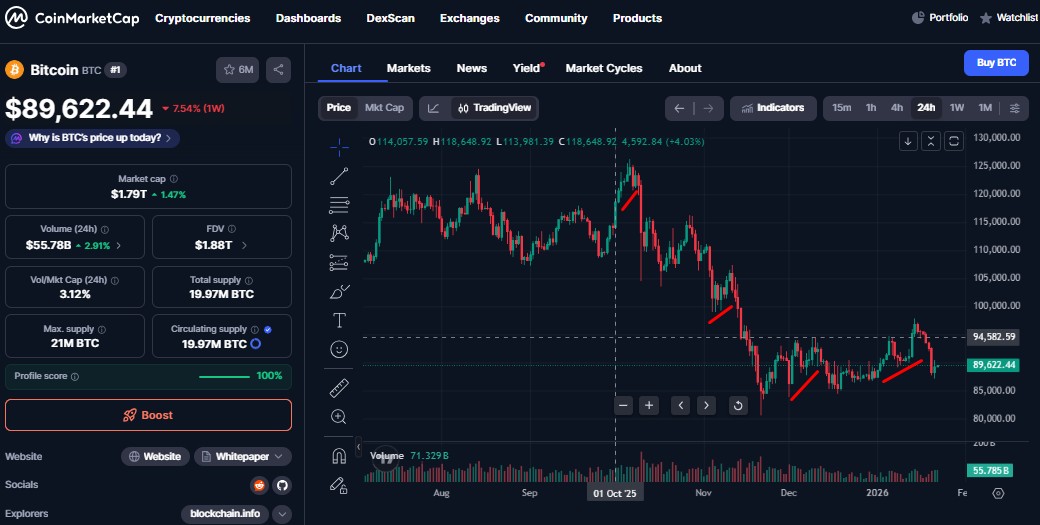Open the Indicators panel
The image size is (1040, 525).
click(772, 108)
